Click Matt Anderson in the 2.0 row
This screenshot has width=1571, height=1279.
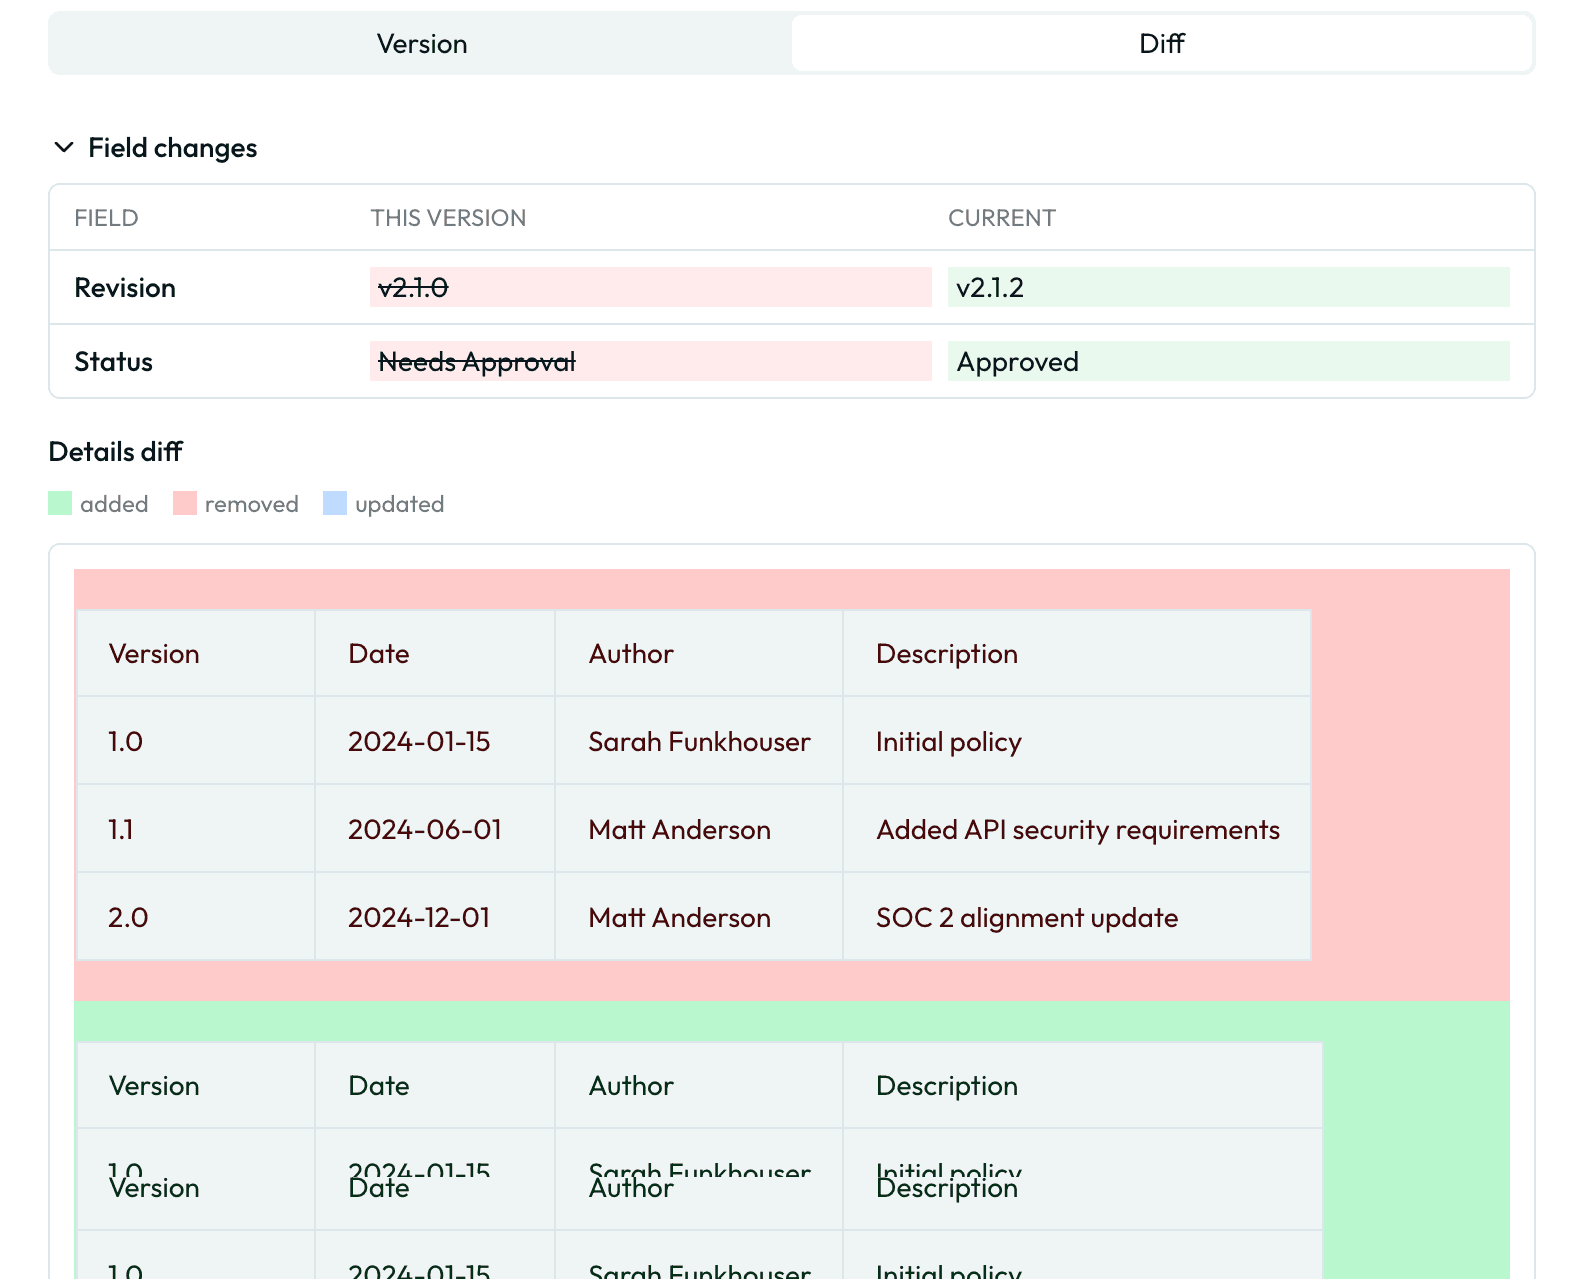(680, 918)
